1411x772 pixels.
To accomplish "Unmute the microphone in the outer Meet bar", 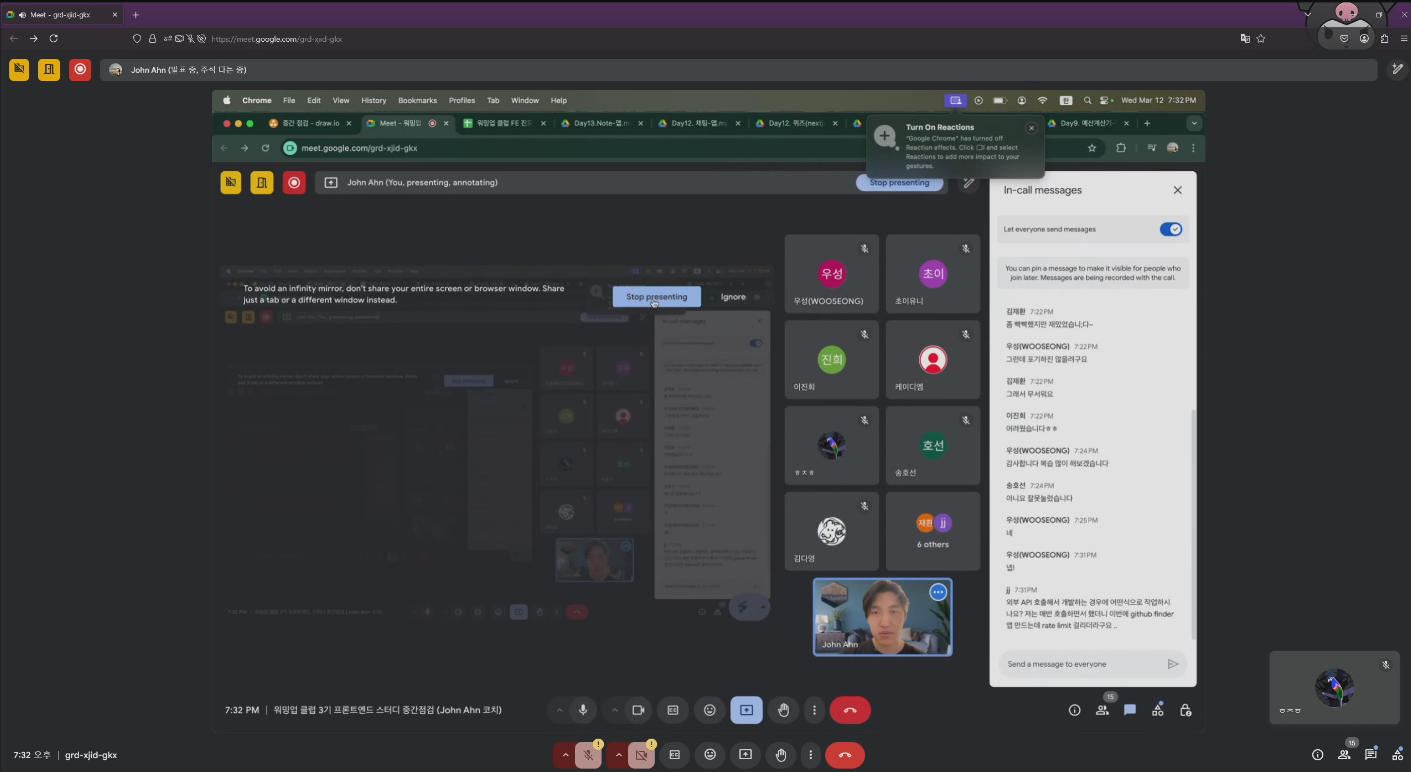I will tap(589, 755).
